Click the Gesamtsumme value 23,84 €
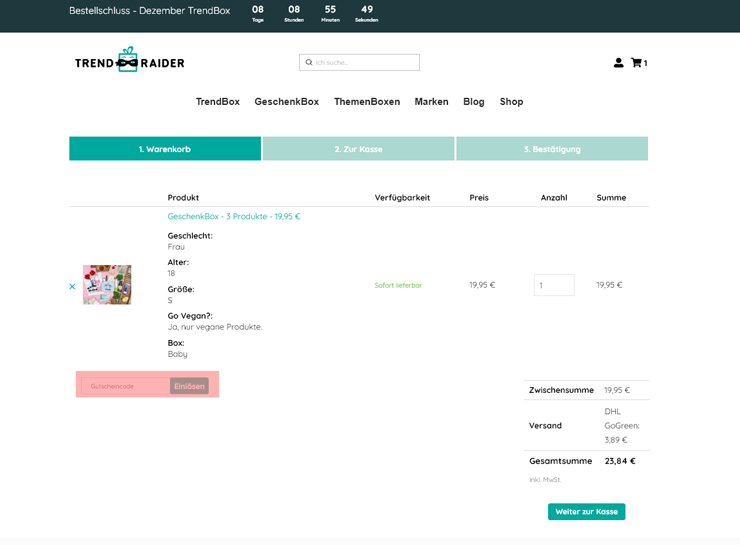Screen dimensions: 740x545 tap(620, 461)
